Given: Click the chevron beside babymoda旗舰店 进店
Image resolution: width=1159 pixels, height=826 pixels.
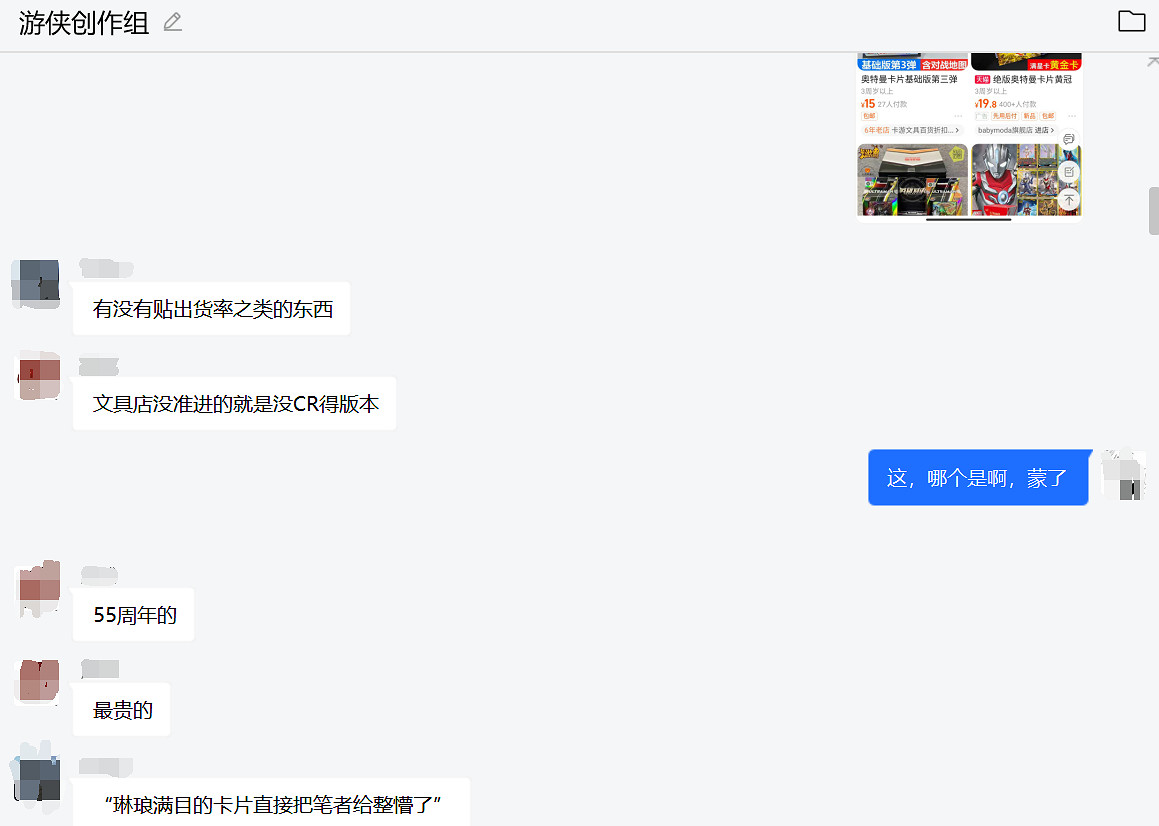Looking at the screenshot, I should point(1053,130).
